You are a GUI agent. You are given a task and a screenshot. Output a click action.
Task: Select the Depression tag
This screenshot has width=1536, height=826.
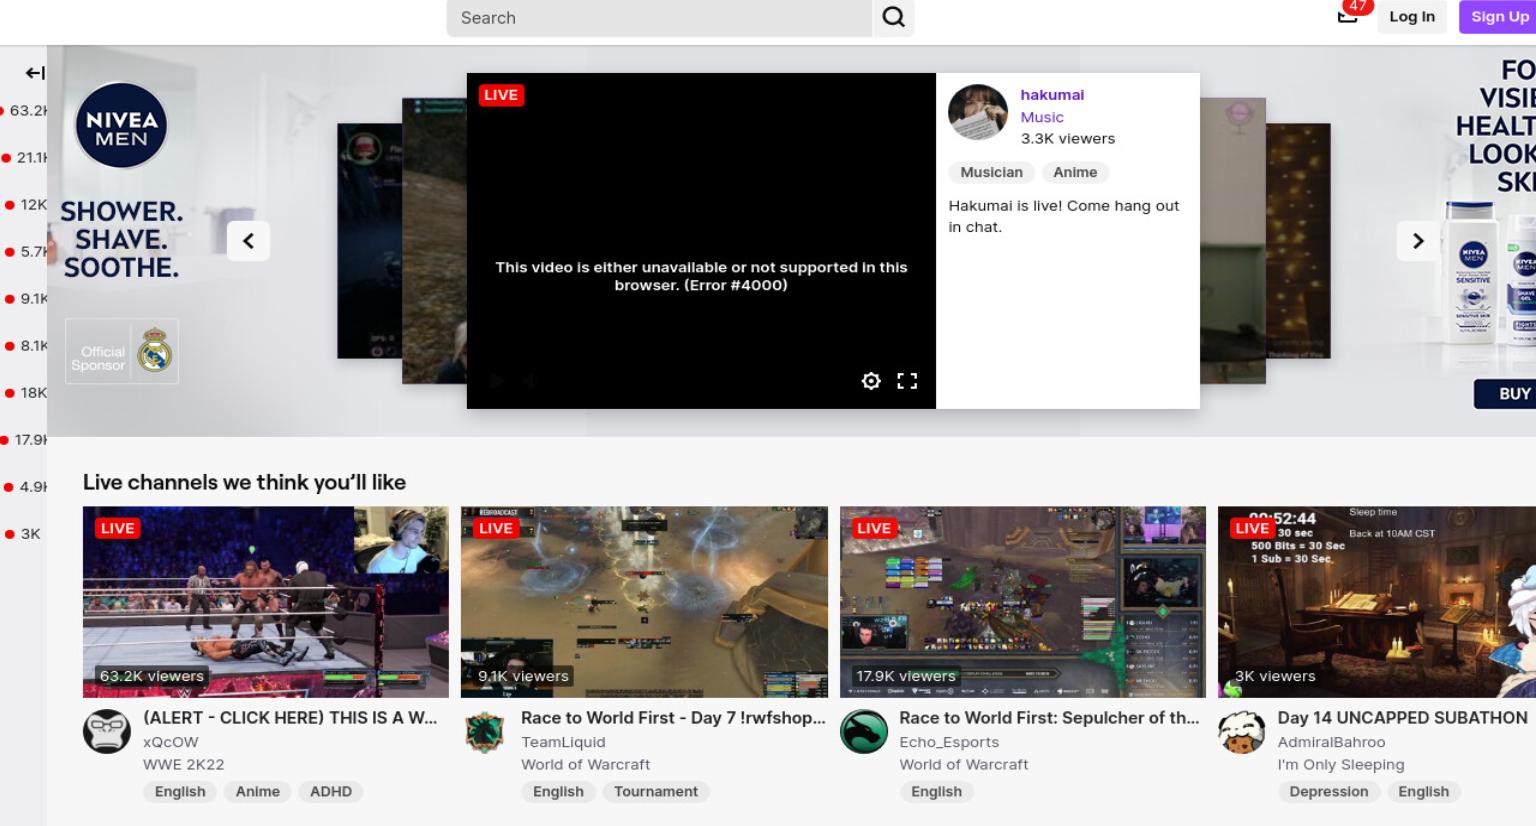pos(1328,791)
